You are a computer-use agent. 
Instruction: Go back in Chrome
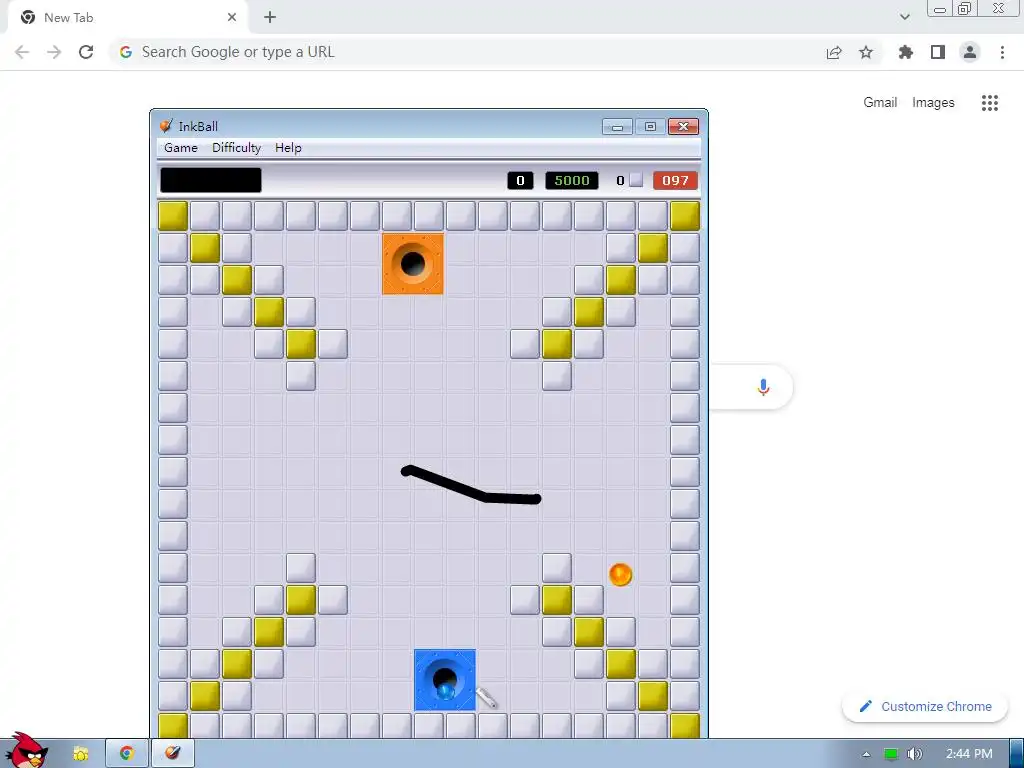pyautogui.click(x=22, y=52)
